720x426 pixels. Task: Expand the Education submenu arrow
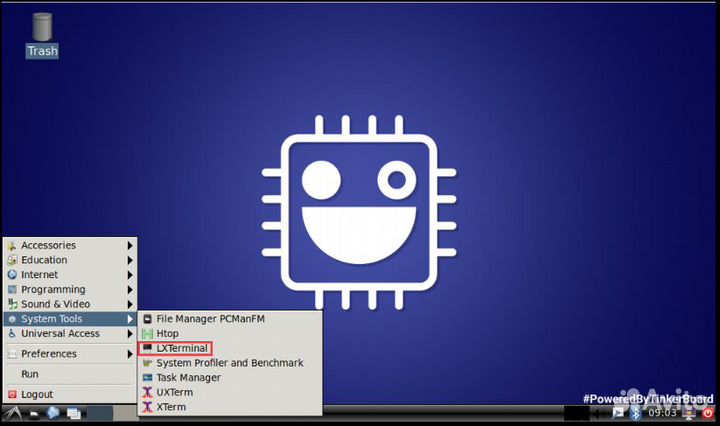(130, 260)
